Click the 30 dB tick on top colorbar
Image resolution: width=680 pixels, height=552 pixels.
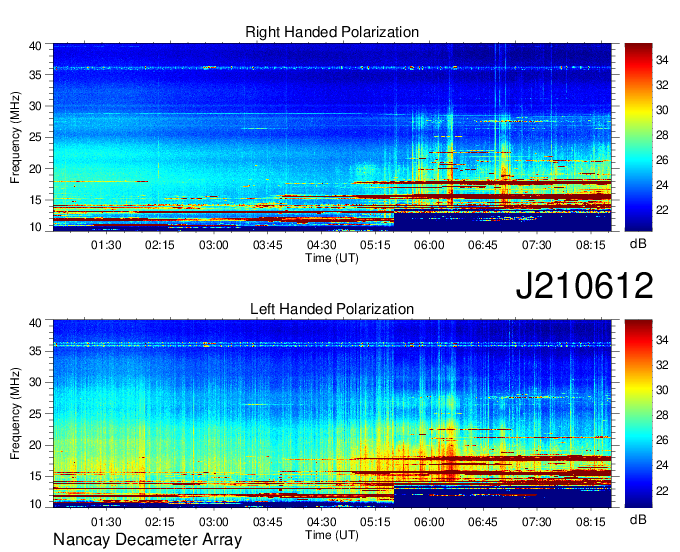662,110
